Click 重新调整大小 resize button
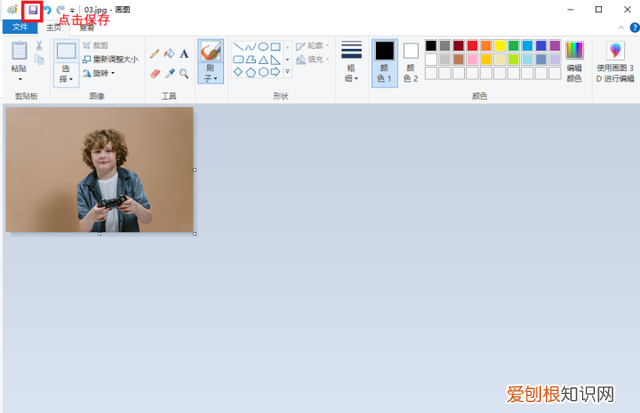The height and width of the screenshot is (413, 640). tap(109, 59)
